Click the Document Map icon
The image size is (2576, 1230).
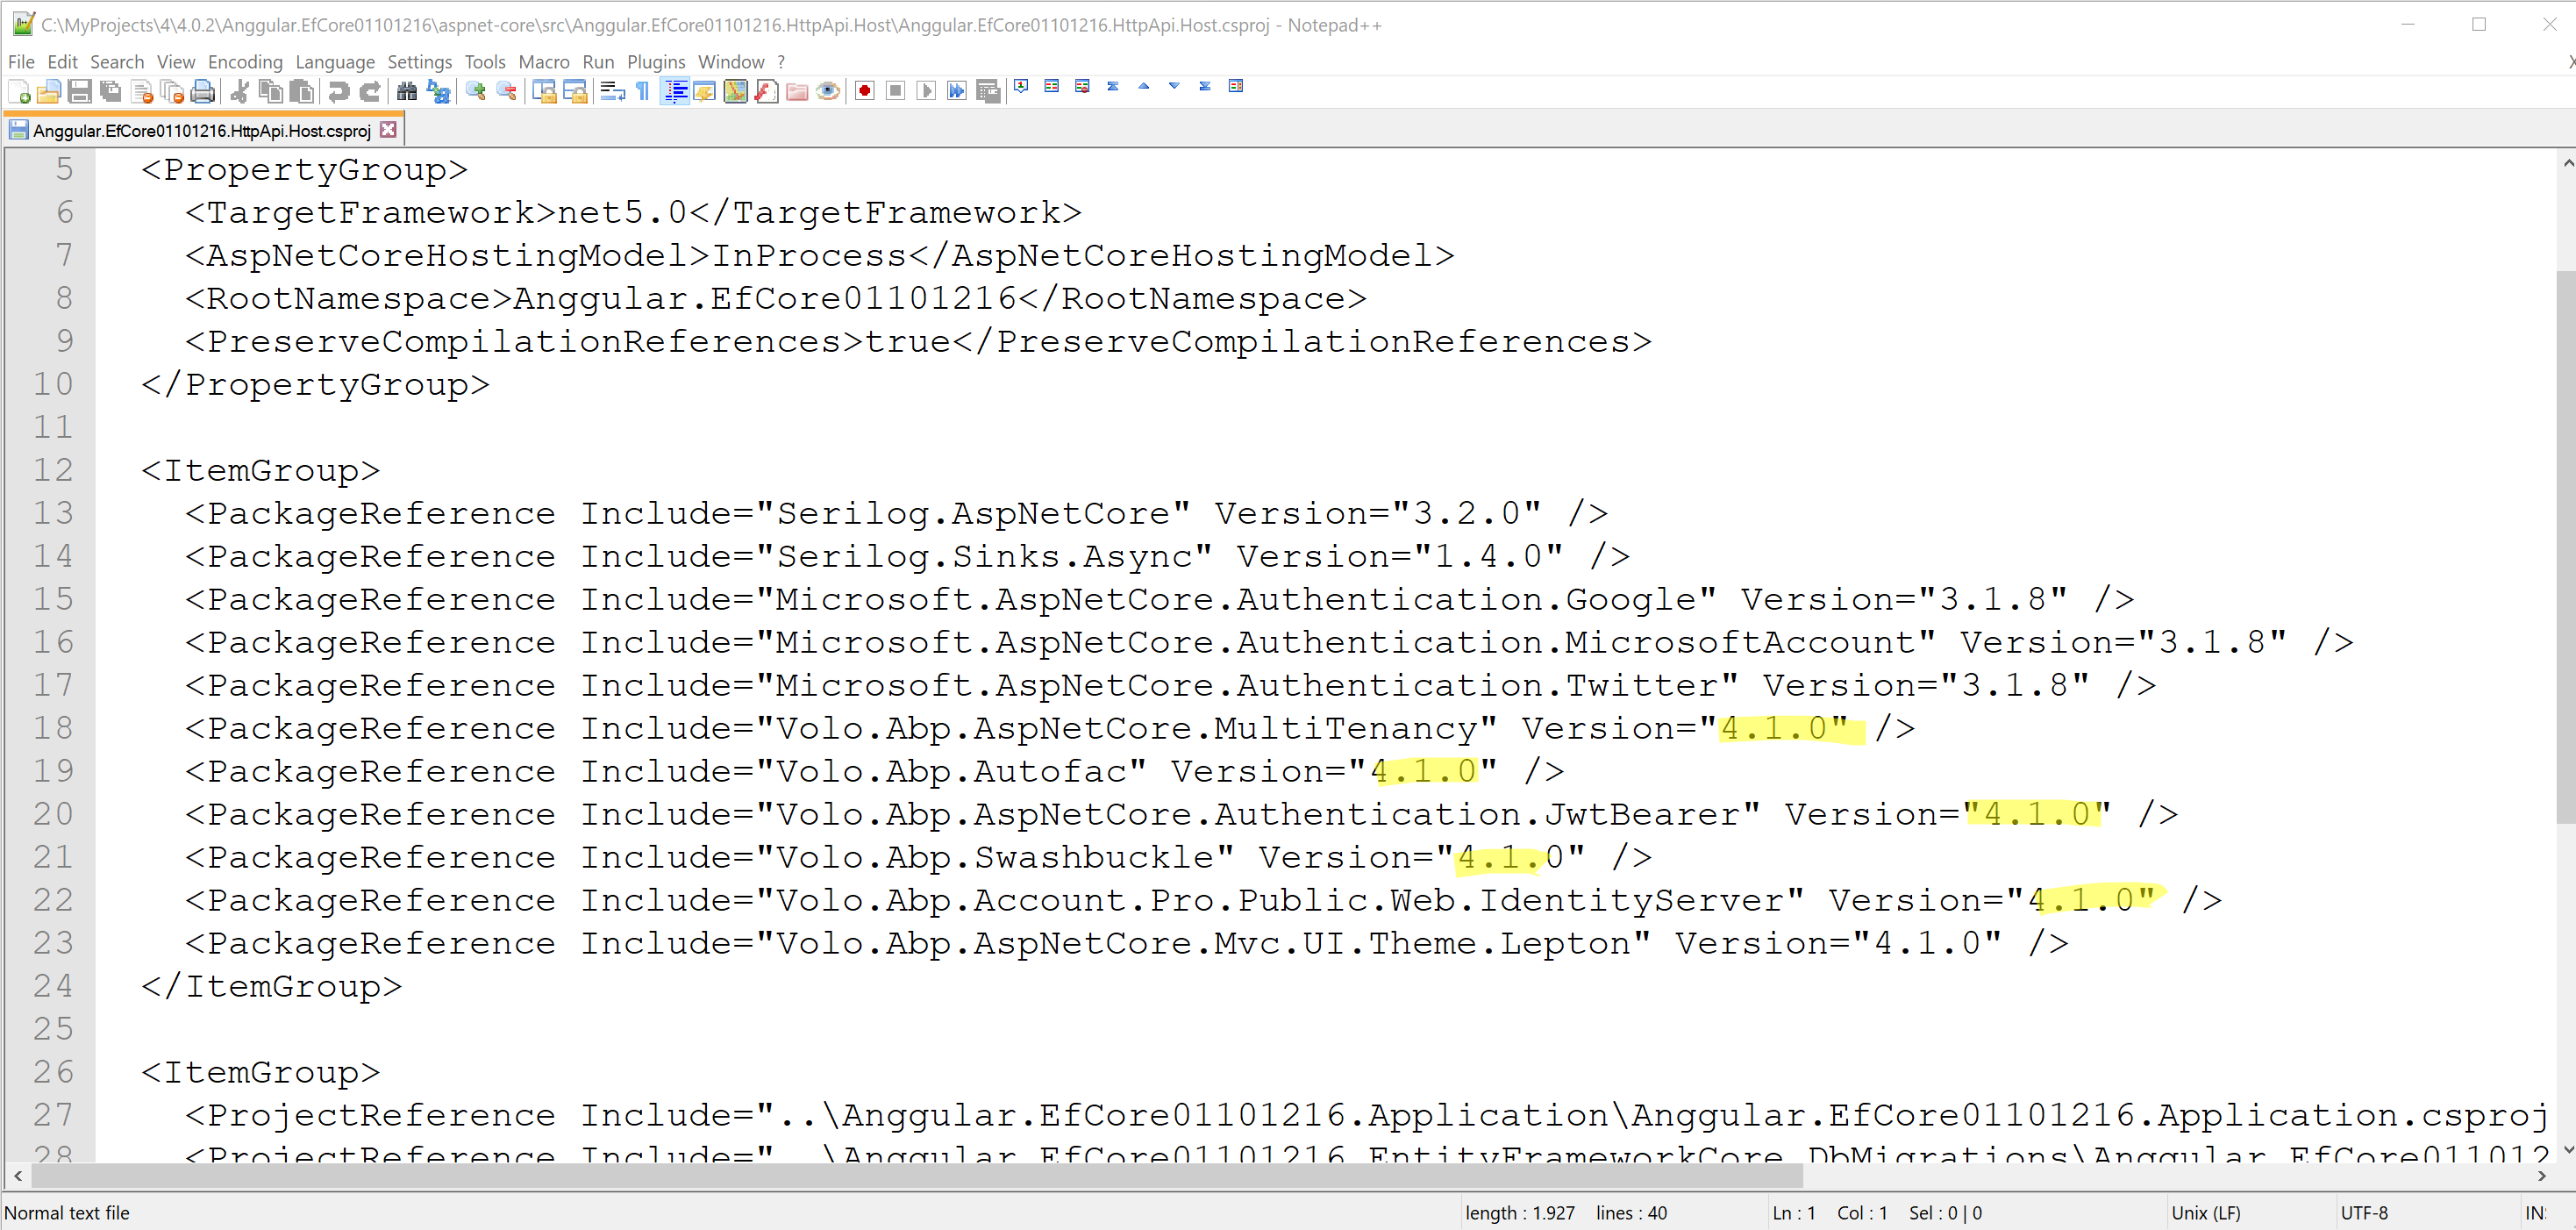pos(736,92)
